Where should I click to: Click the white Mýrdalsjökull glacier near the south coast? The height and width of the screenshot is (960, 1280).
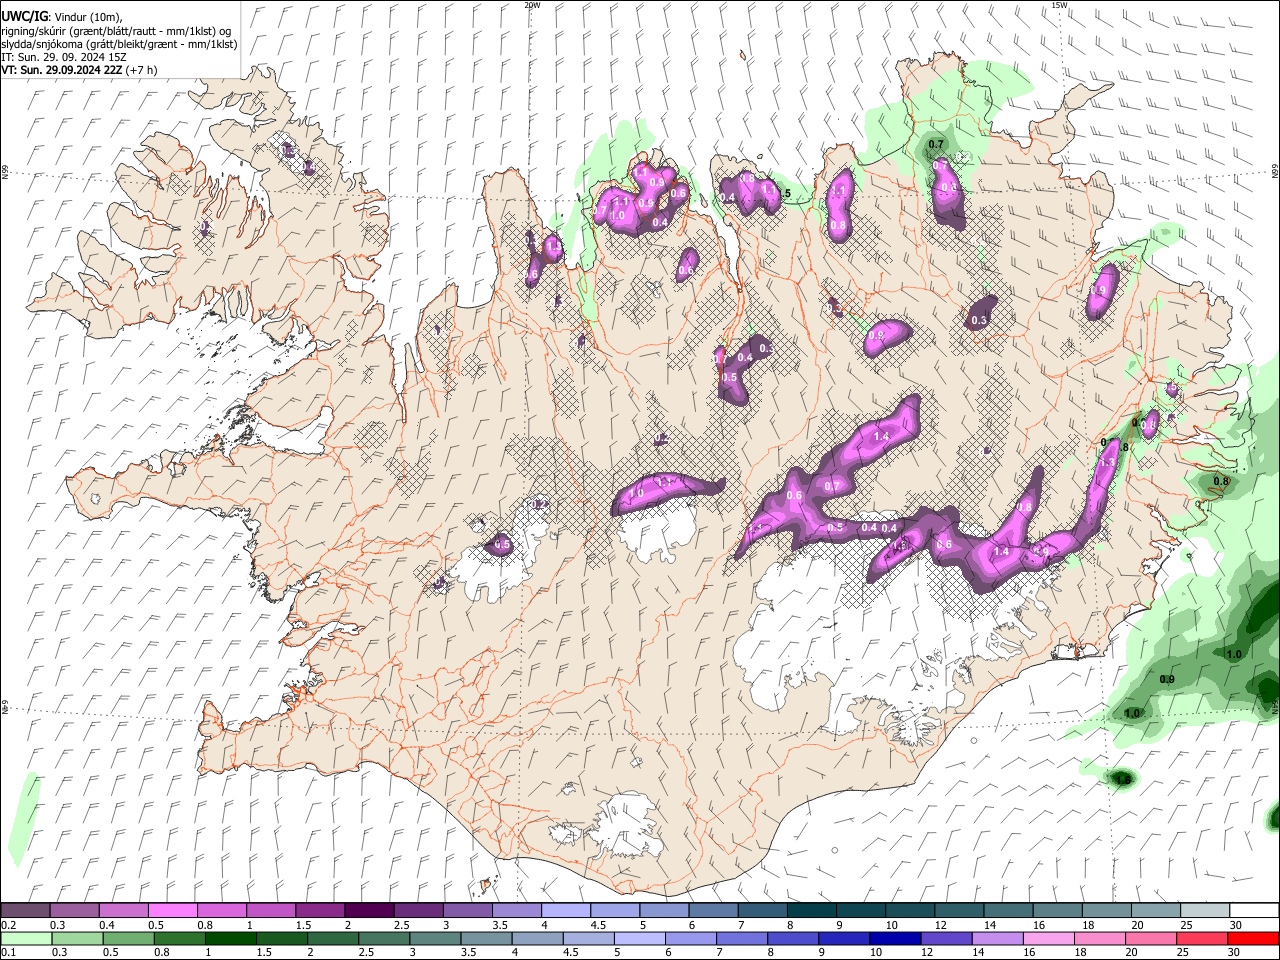pos(625,828)
